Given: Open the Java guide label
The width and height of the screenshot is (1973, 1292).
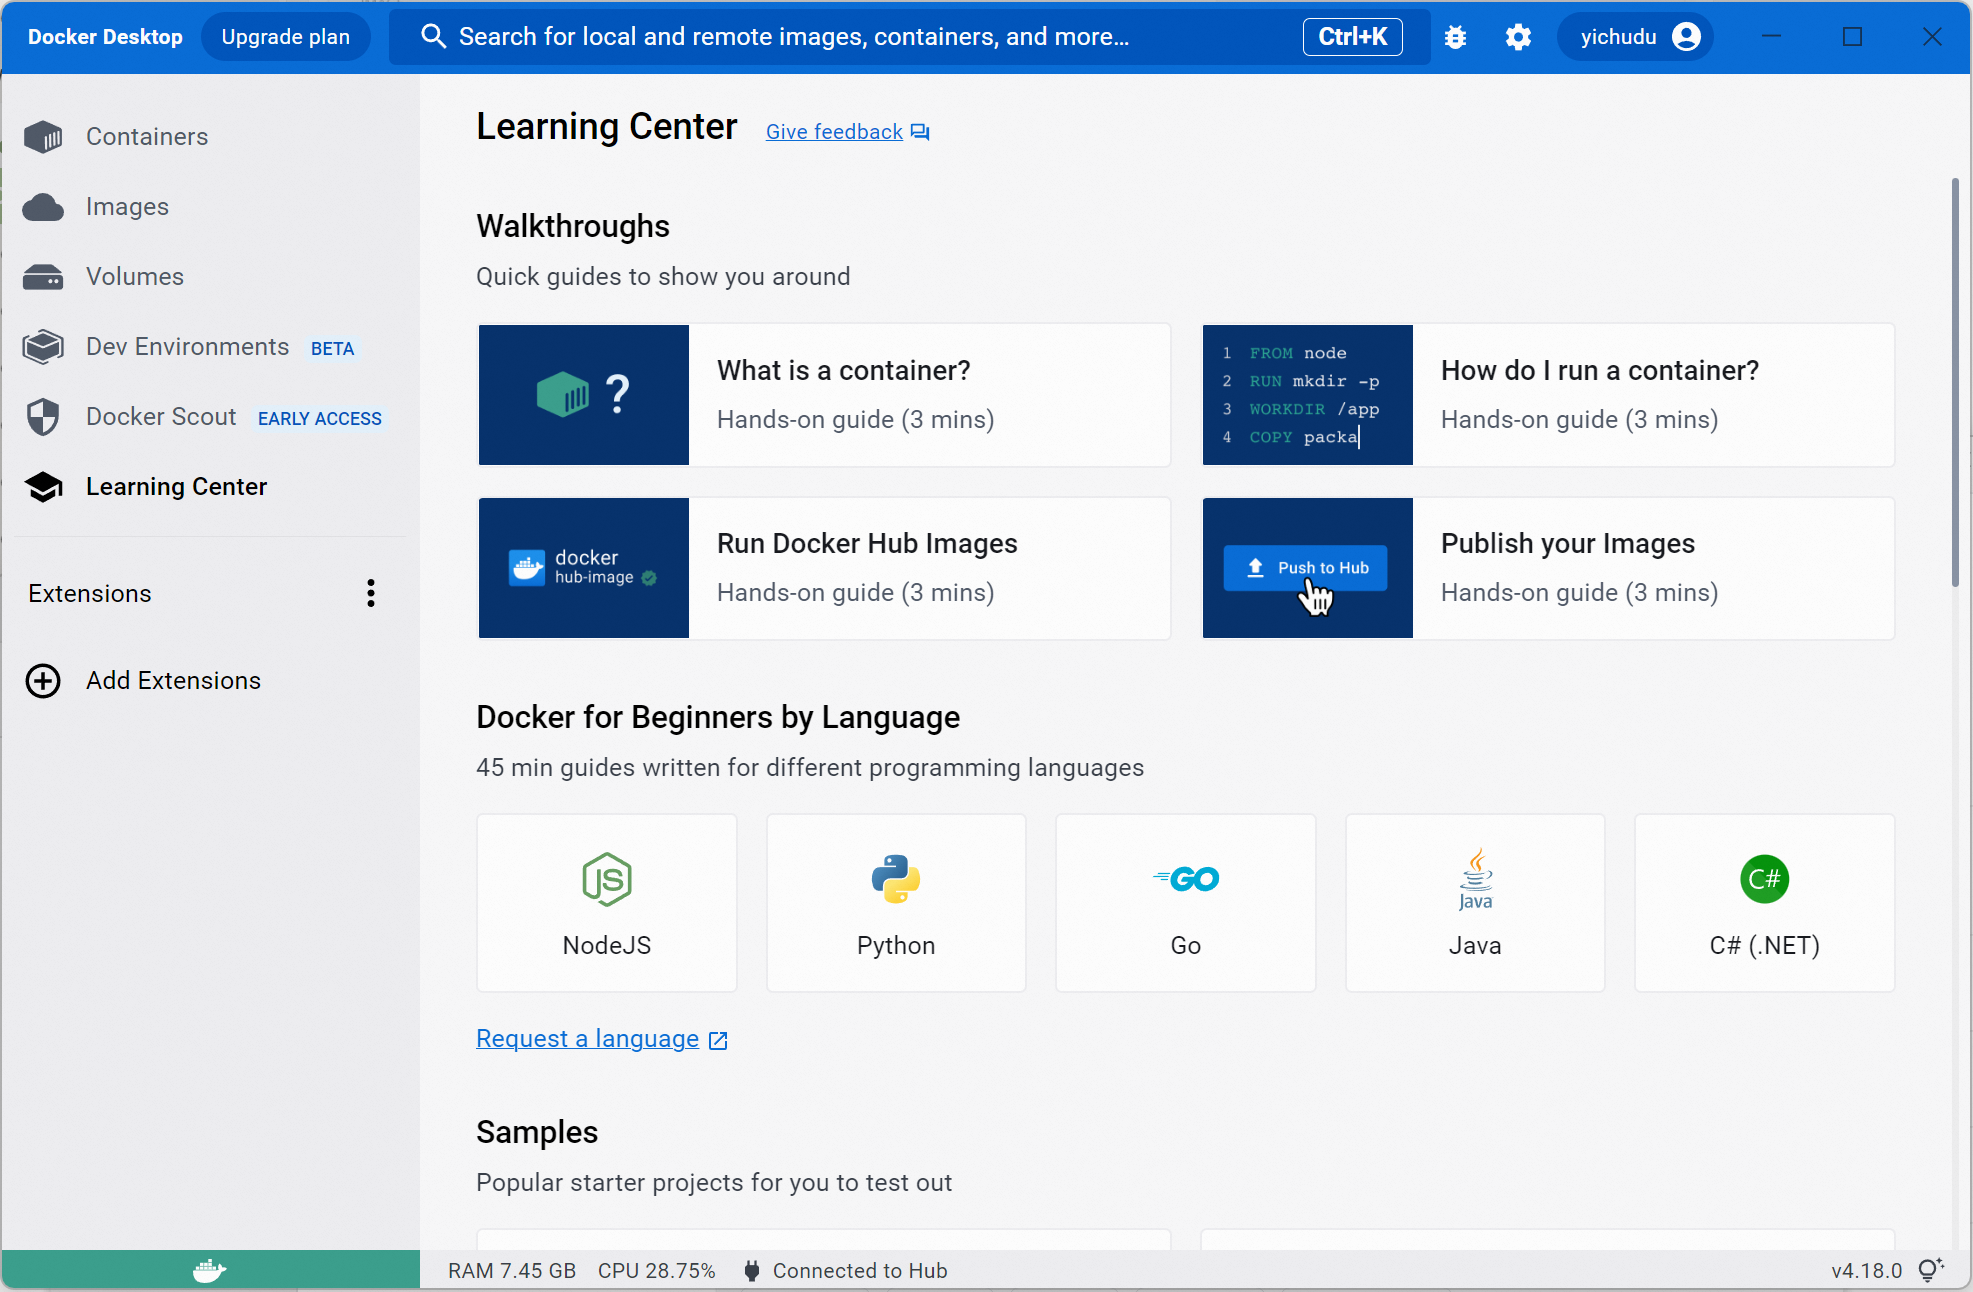Looking at the screenshot, I should tap(1475, 946).
